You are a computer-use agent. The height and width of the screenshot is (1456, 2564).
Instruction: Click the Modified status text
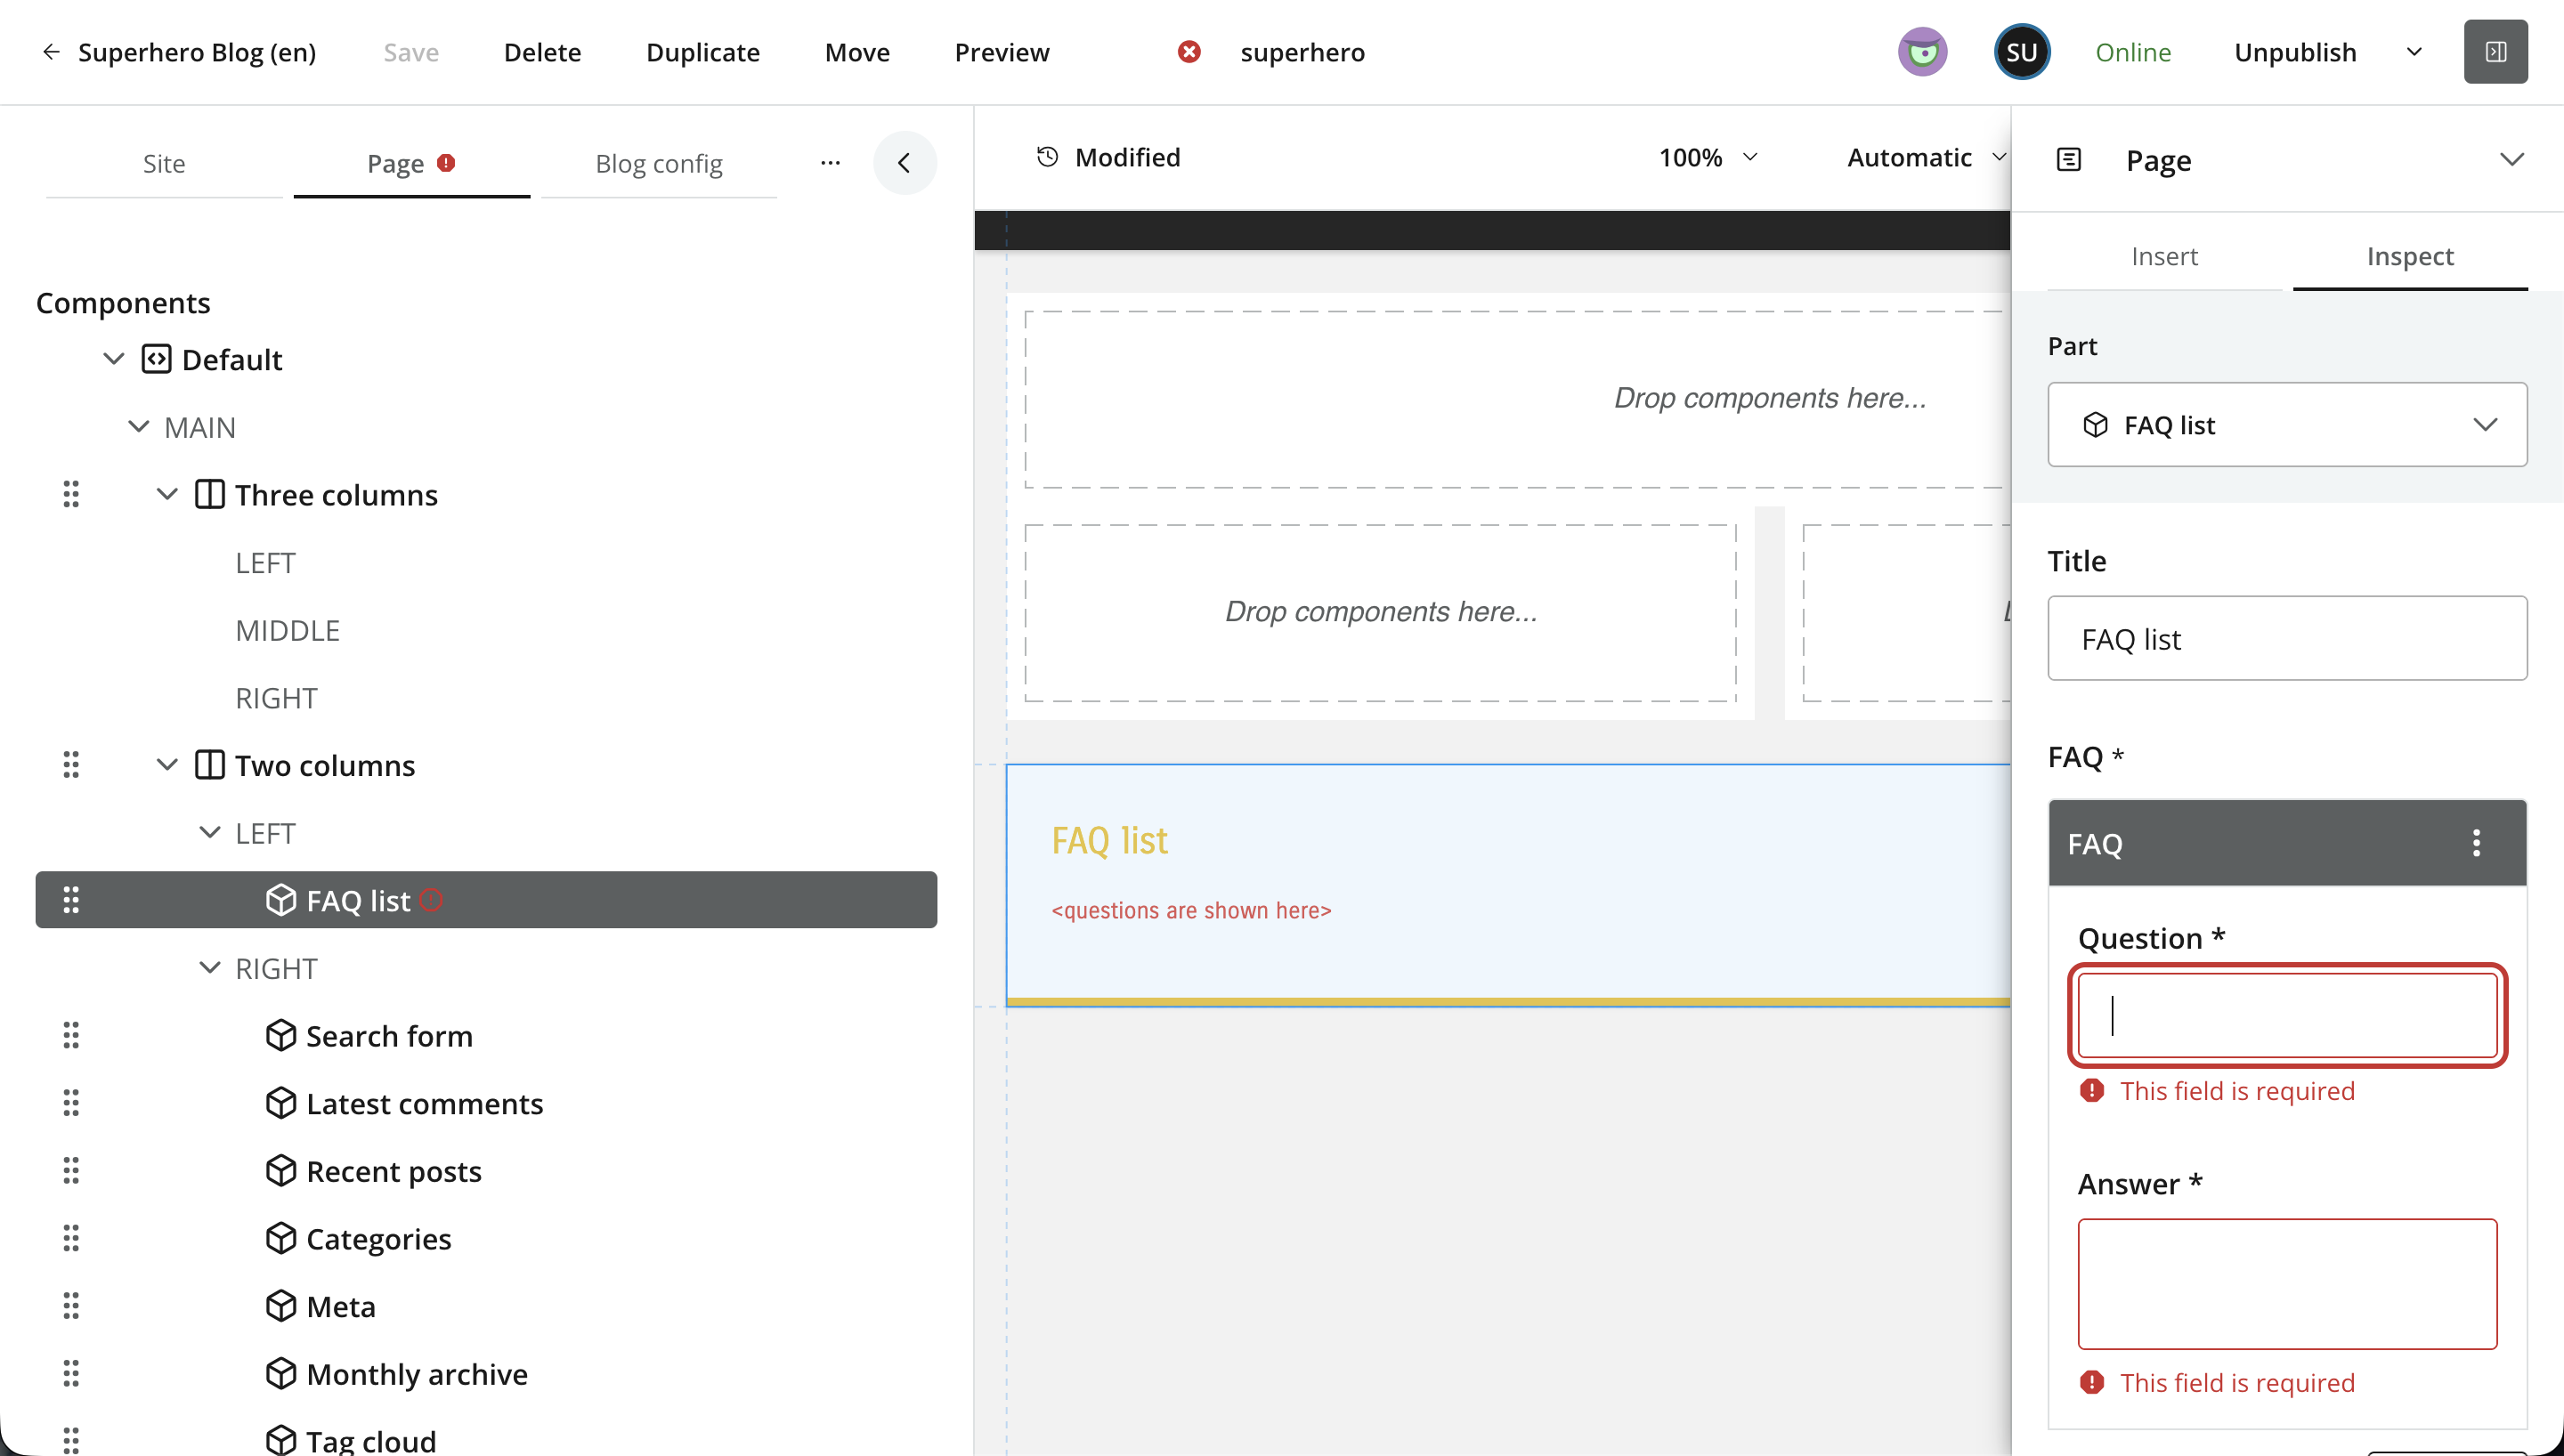click(1127, 157)
